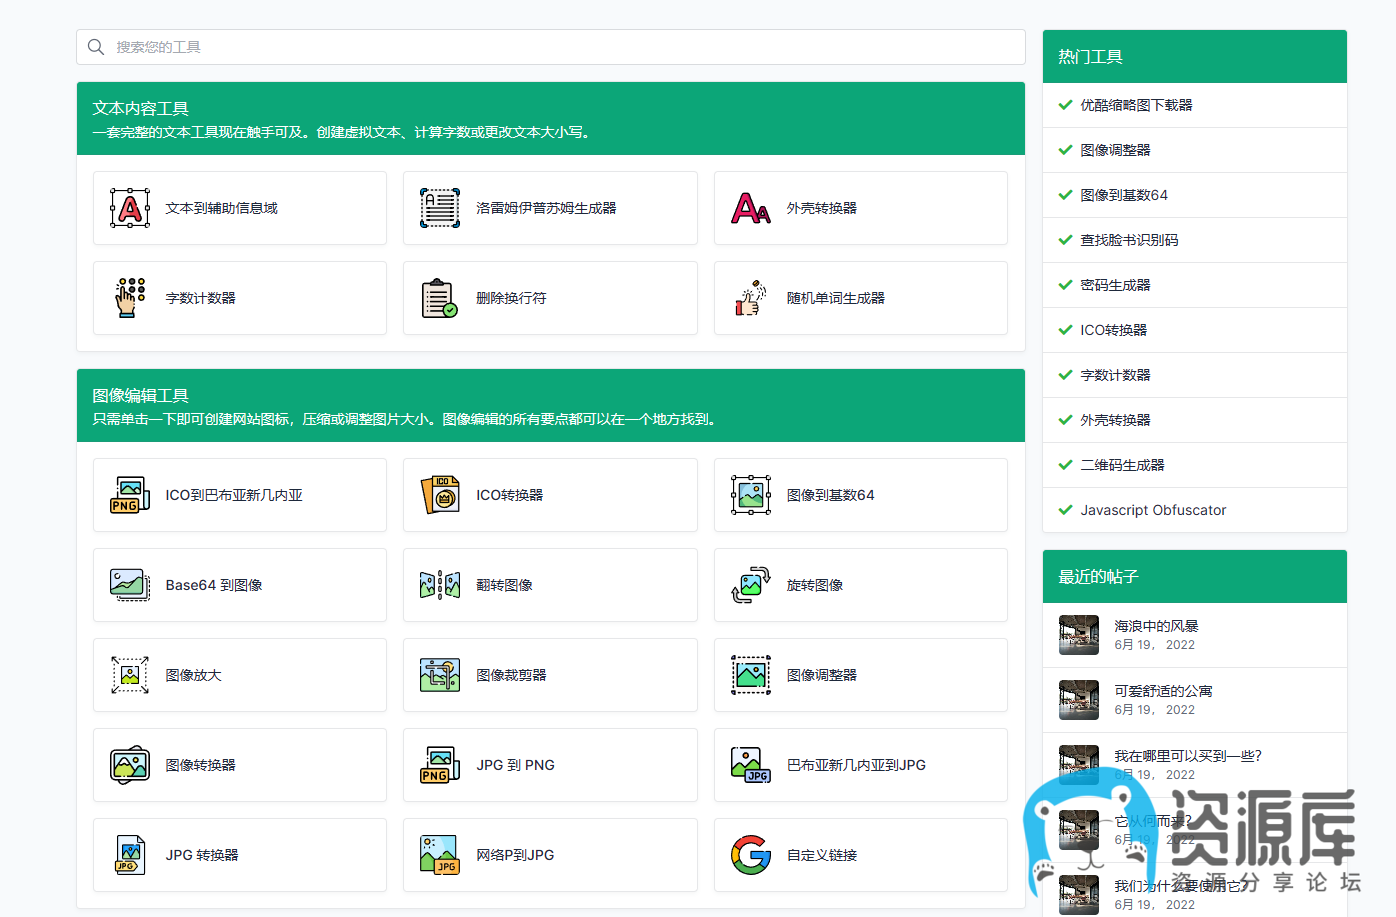1396x917 pixels.
Task: Click the 删除换行符 clipboard icon
Action: pyautogui.click(x=440, y=298)
